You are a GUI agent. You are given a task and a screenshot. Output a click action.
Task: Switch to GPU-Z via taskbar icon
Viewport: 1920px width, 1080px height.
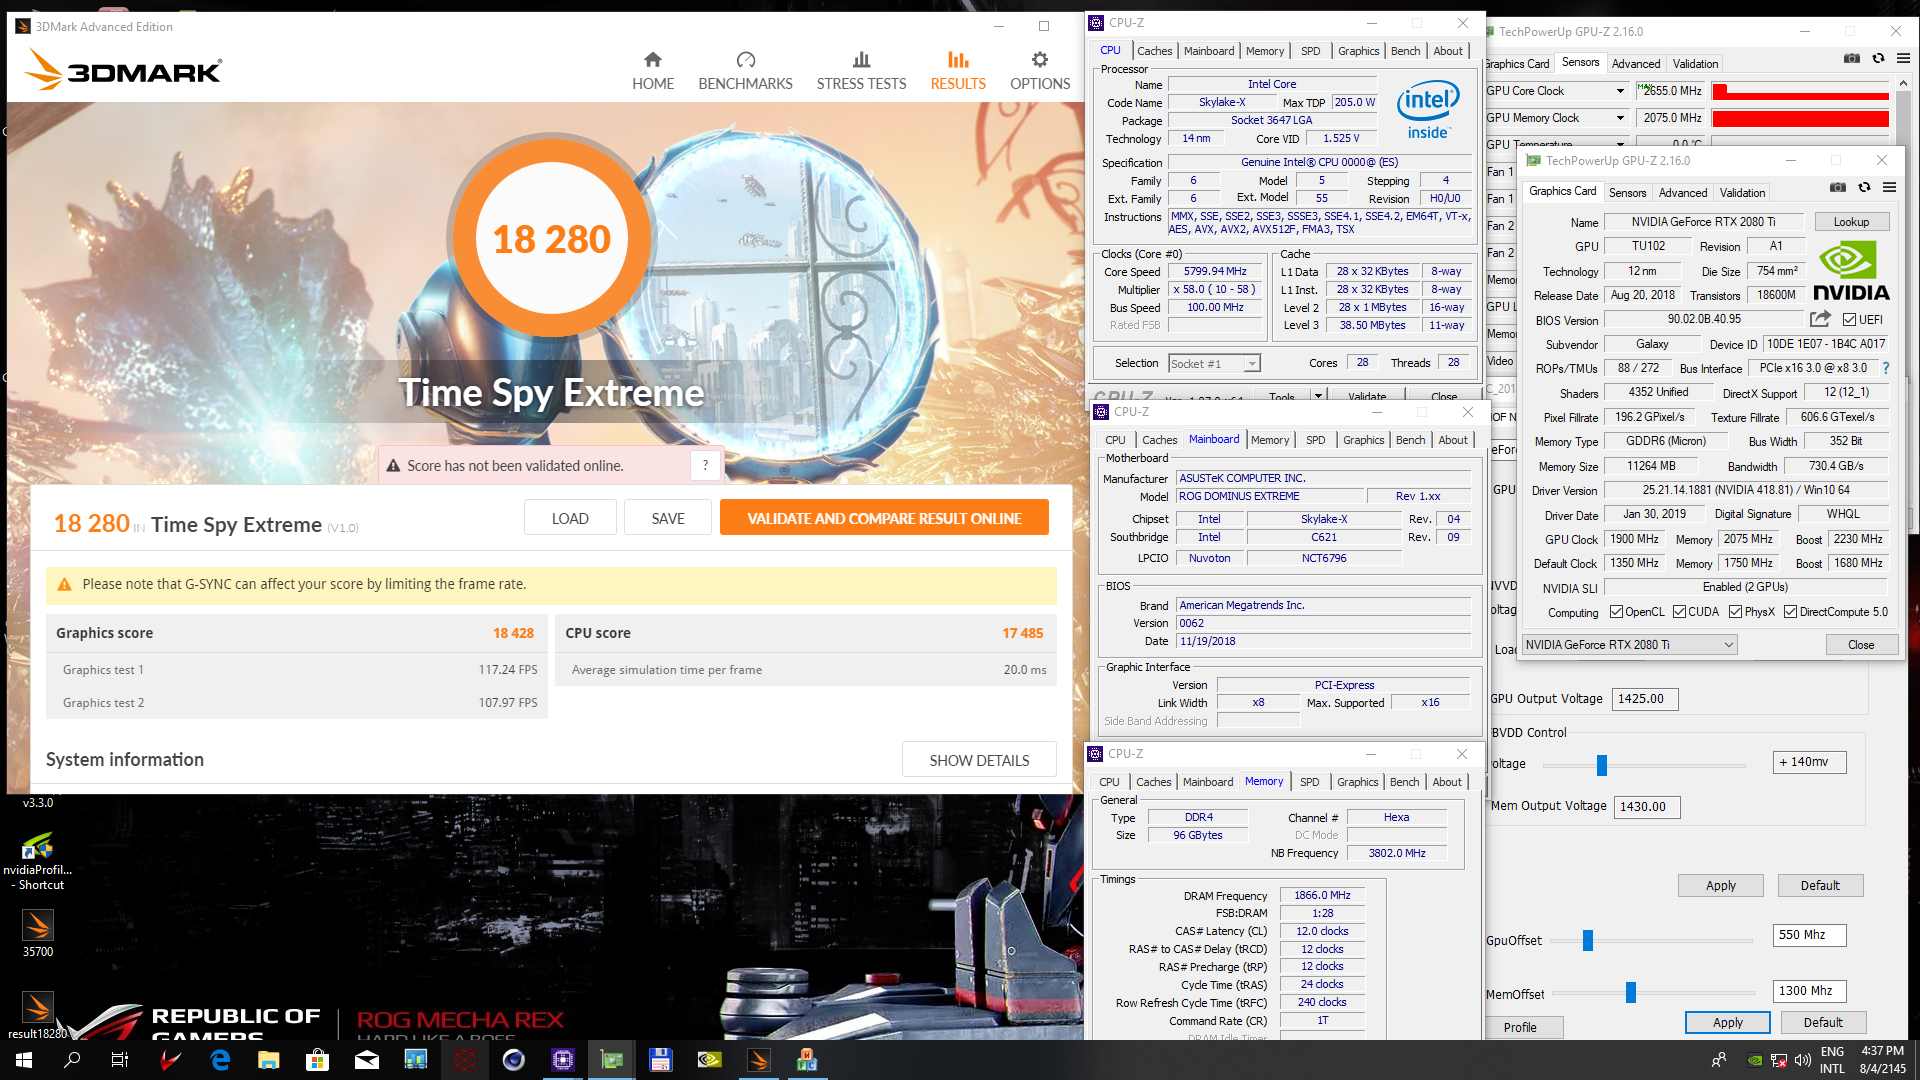(x=612, y=1060)
